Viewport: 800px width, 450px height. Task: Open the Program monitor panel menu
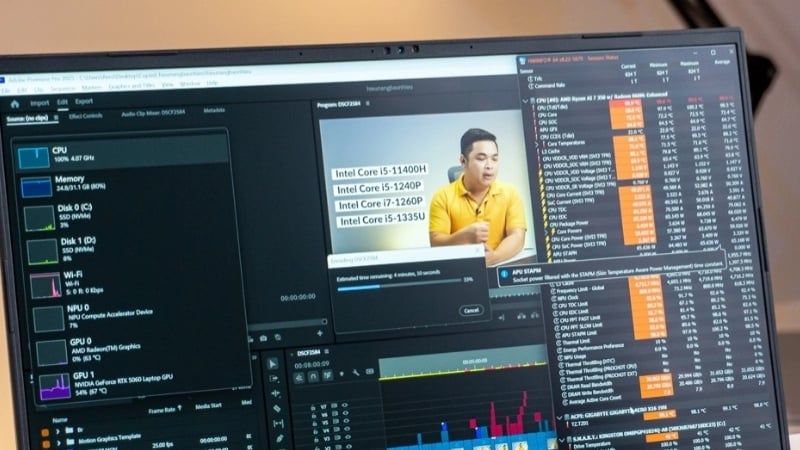pos(368,103)
